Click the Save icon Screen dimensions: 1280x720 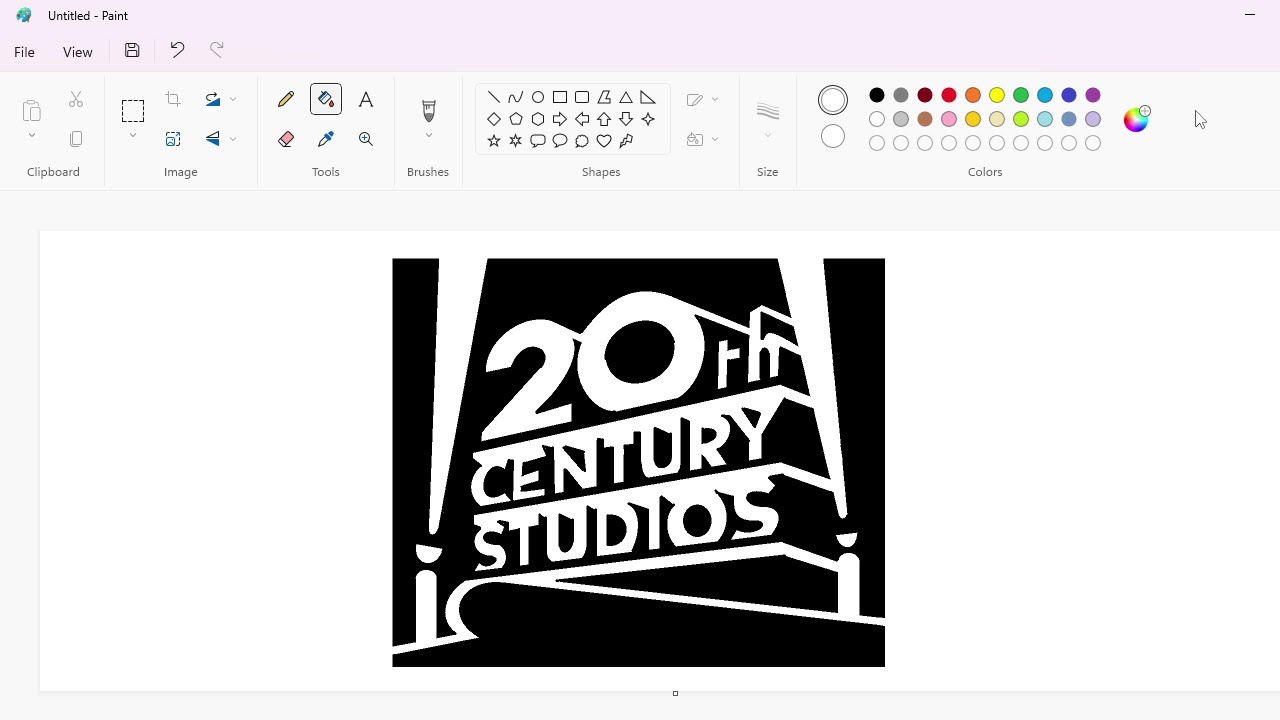pyautogui.click(x=132, y=50)
